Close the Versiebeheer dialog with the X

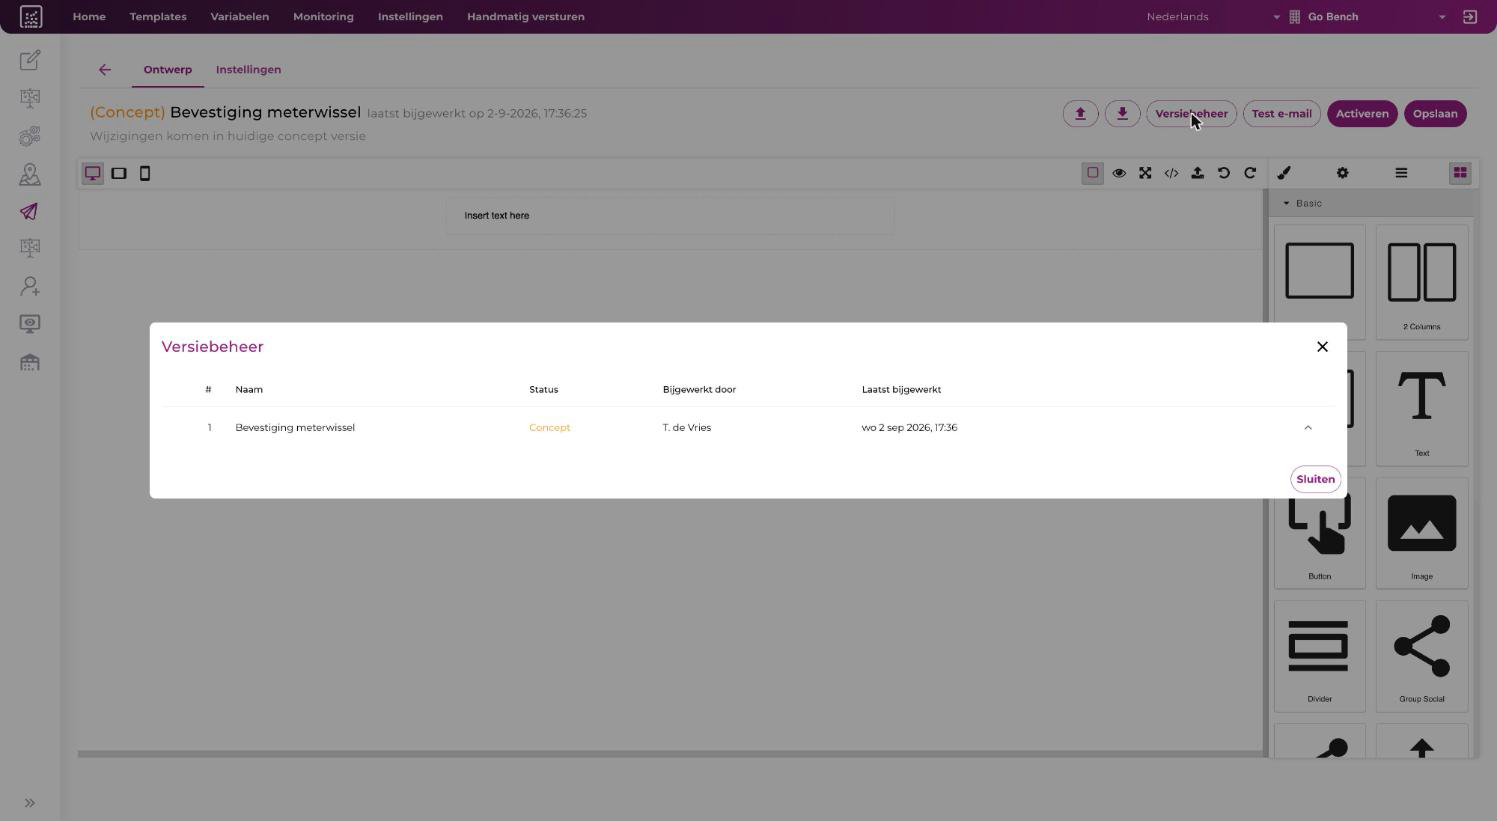click(1322, 347)
